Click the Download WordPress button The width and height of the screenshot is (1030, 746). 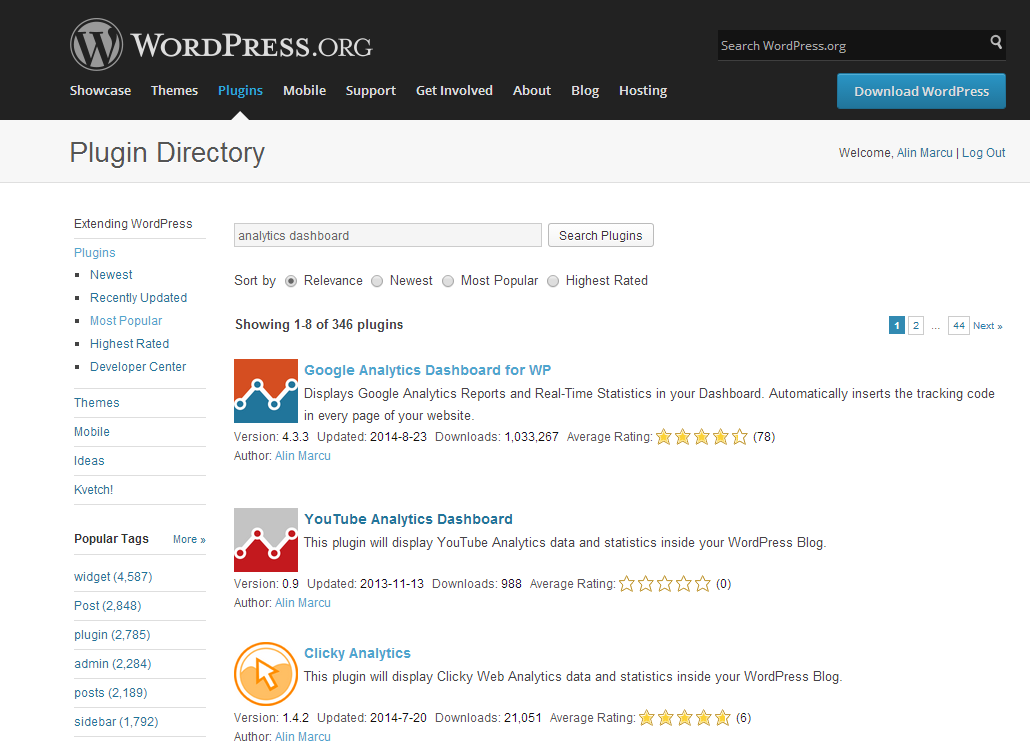pos(920,90)
